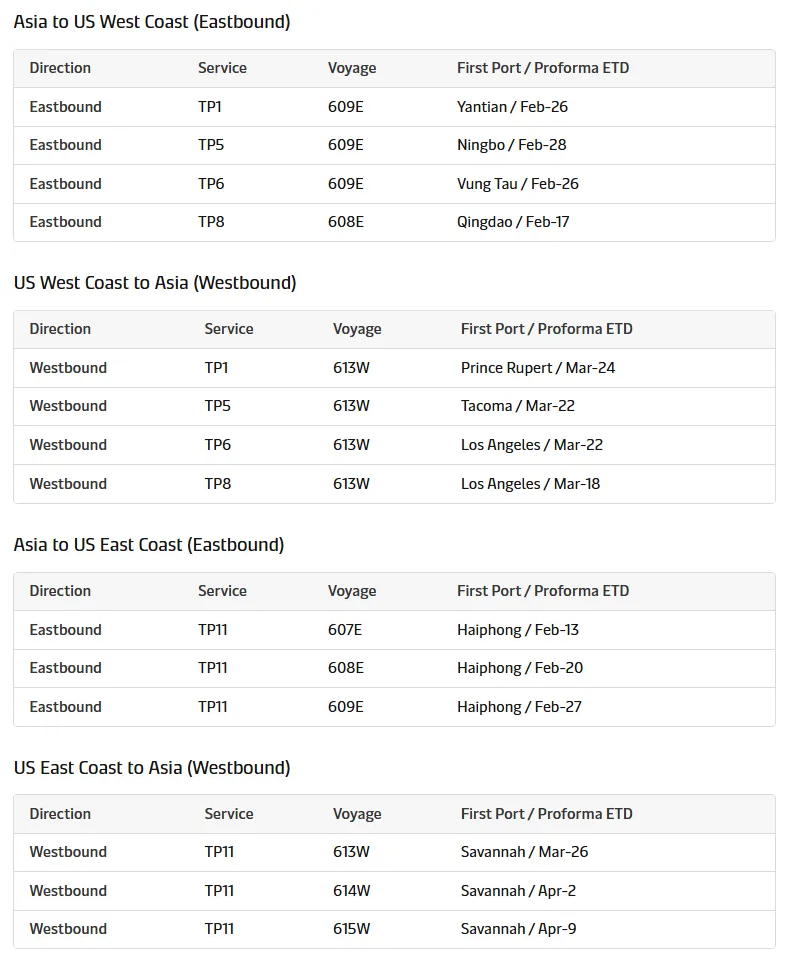This screenshot has height=975, width=787.
Task: Select the Qingdao / Feb-17 entry
Action: 513,222
